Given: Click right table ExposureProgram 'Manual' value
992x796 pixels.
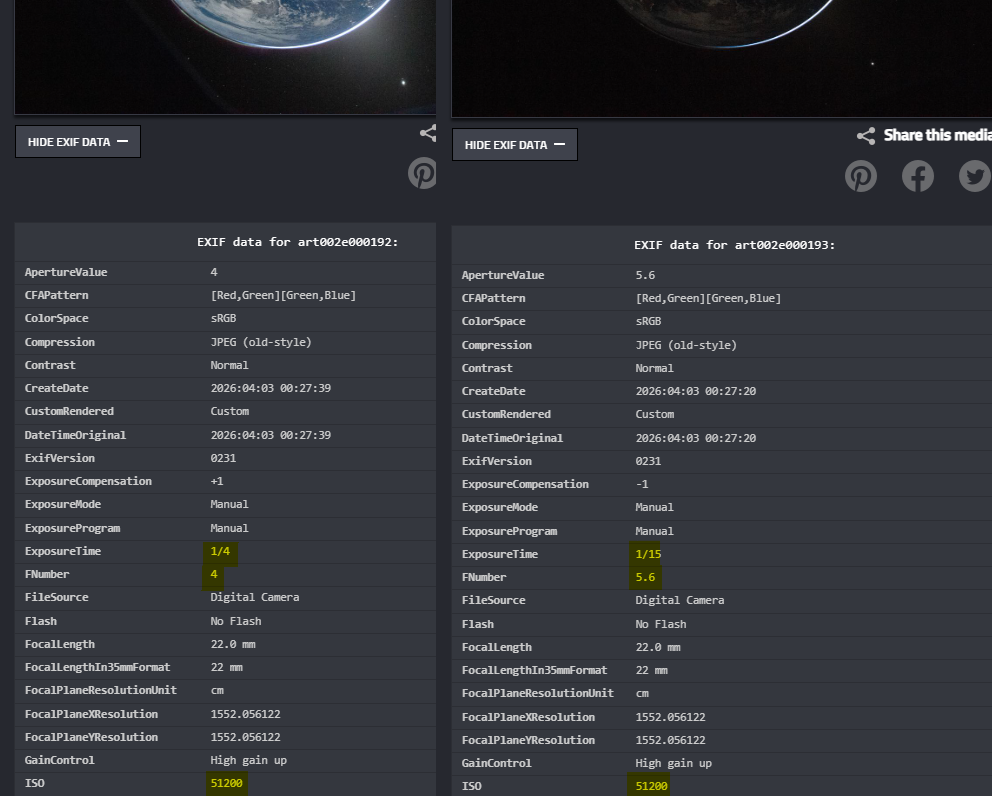Looking at the screenshot, I should point(655,531).
